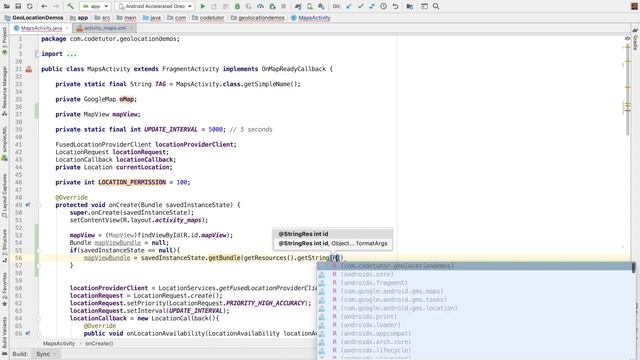This screenshot has width=640, height=360.
Task: Show Git history clock icon
Action: point(384,6)
